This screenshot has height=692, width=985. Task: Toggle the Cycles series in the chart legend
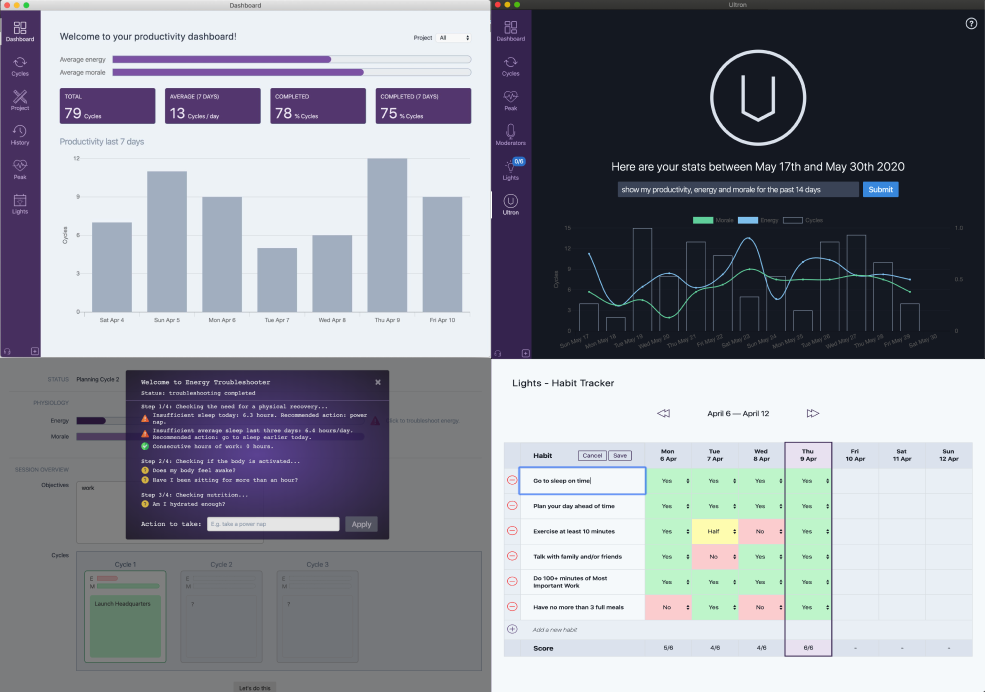pyautogui.click(x=803, y=220)
